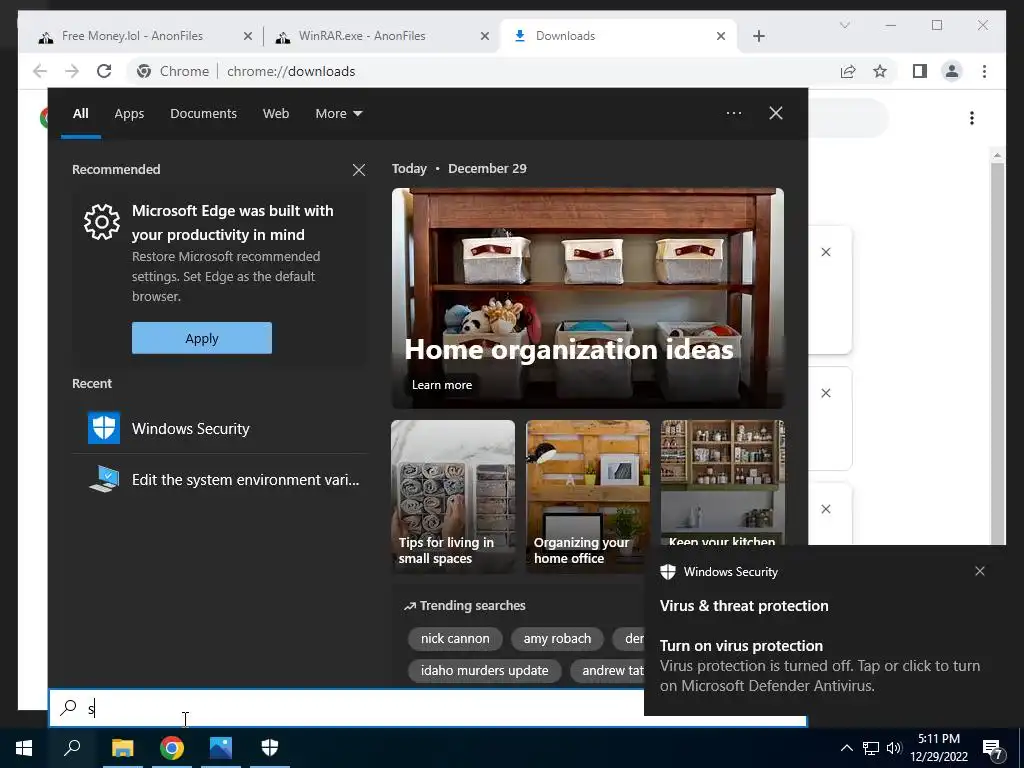Click the Apply button for Edge settings
The width and height of the screenshot is (1024, 768).
[202, 338]
